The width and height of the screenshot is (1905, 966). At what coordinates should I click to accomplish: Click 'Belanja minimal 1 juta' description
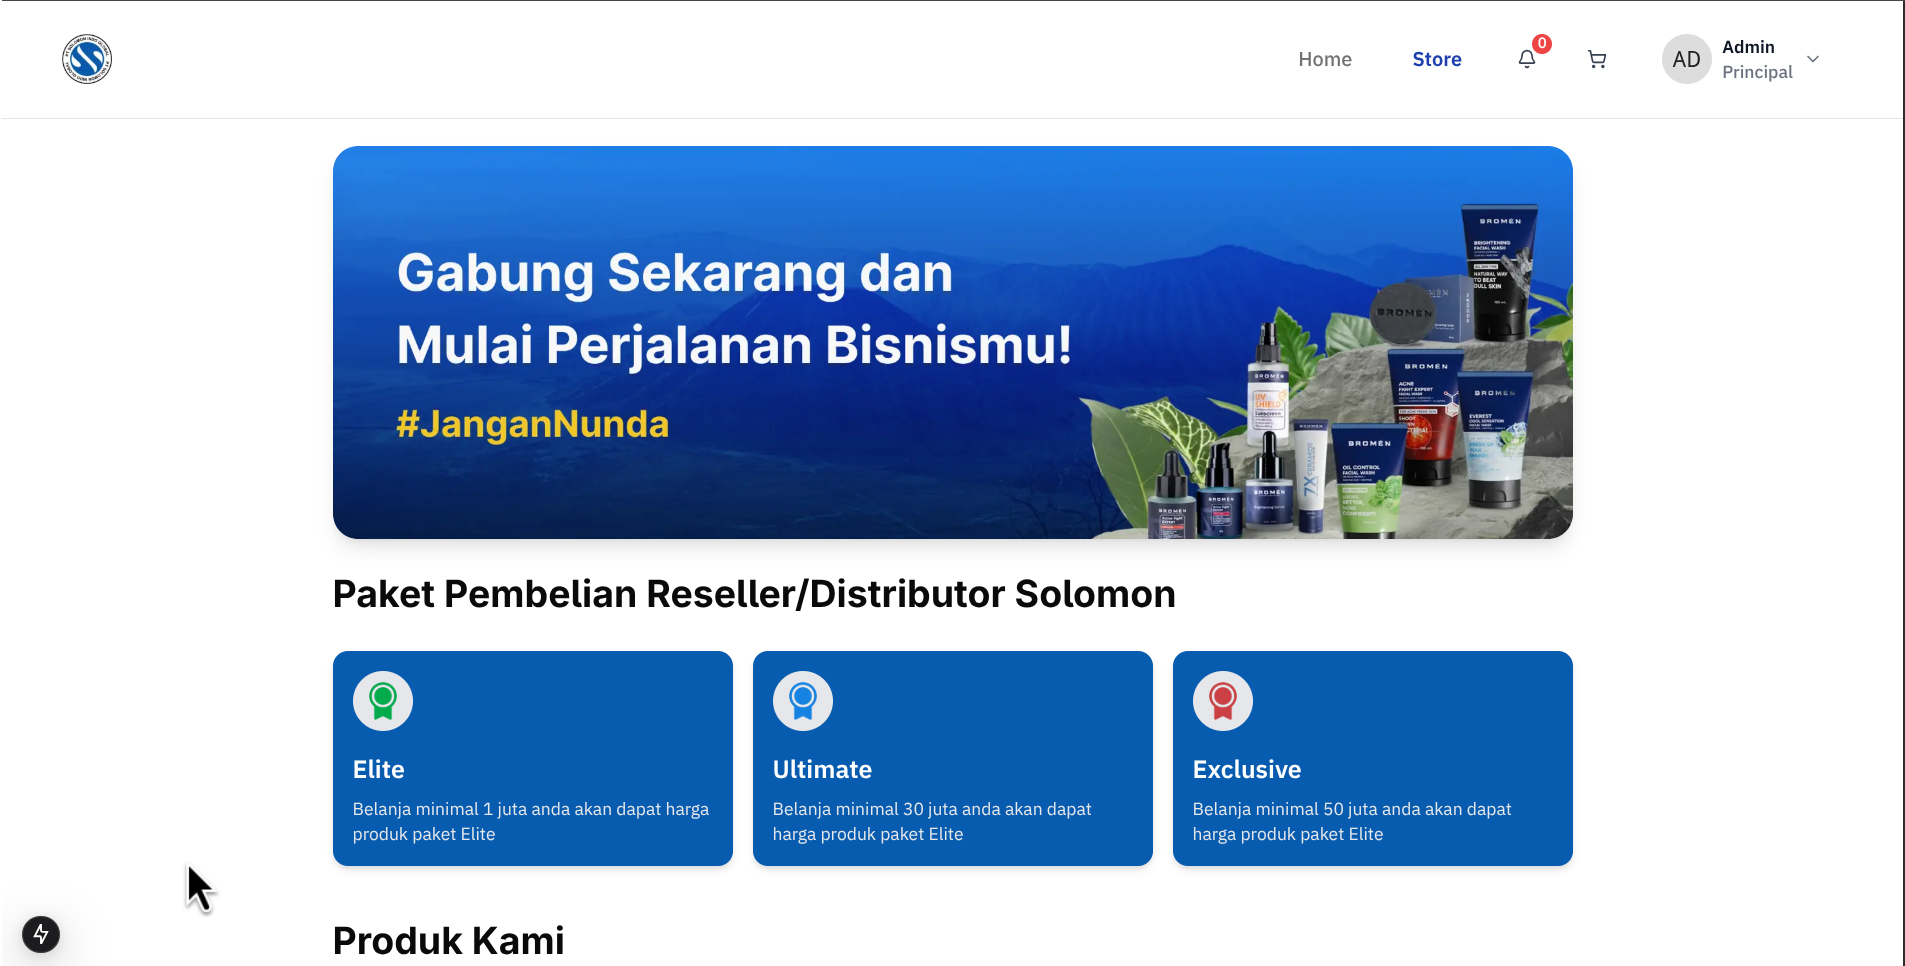click(x=531, y=821)
